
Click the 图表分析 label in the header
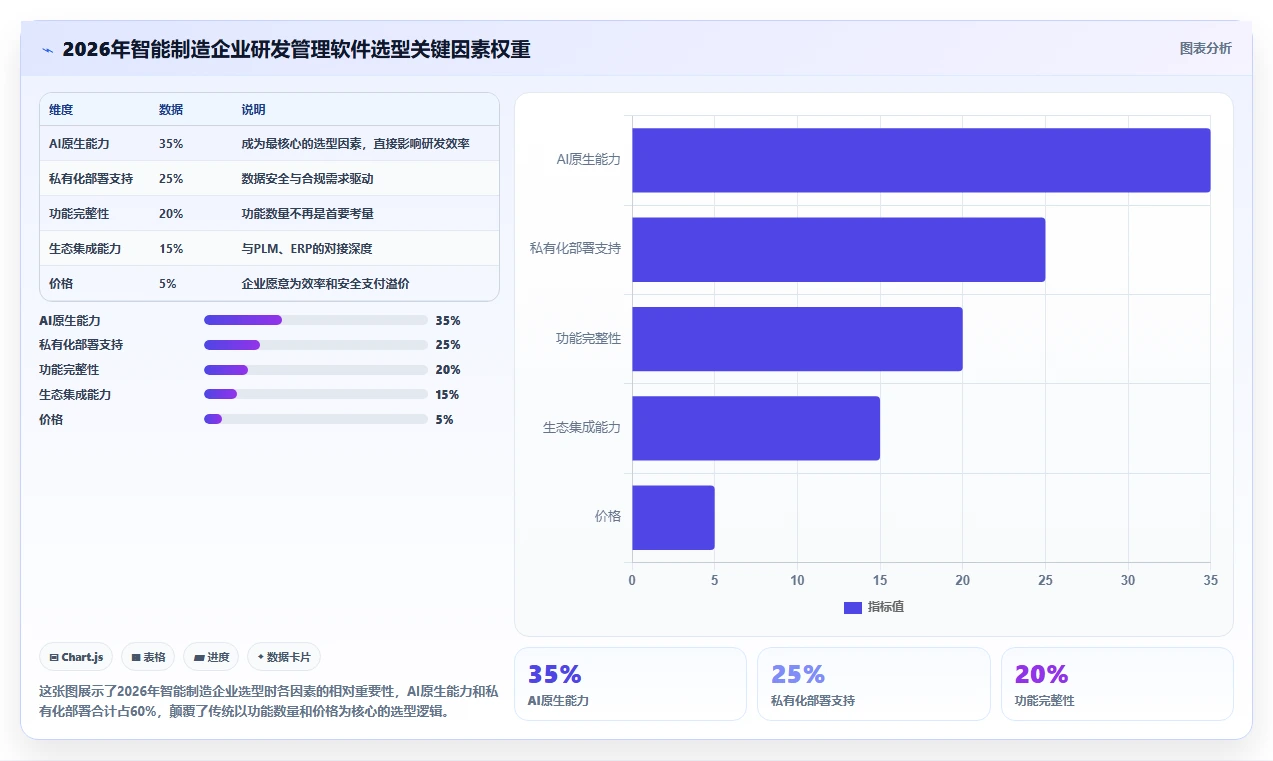[x=1205, y=48]
